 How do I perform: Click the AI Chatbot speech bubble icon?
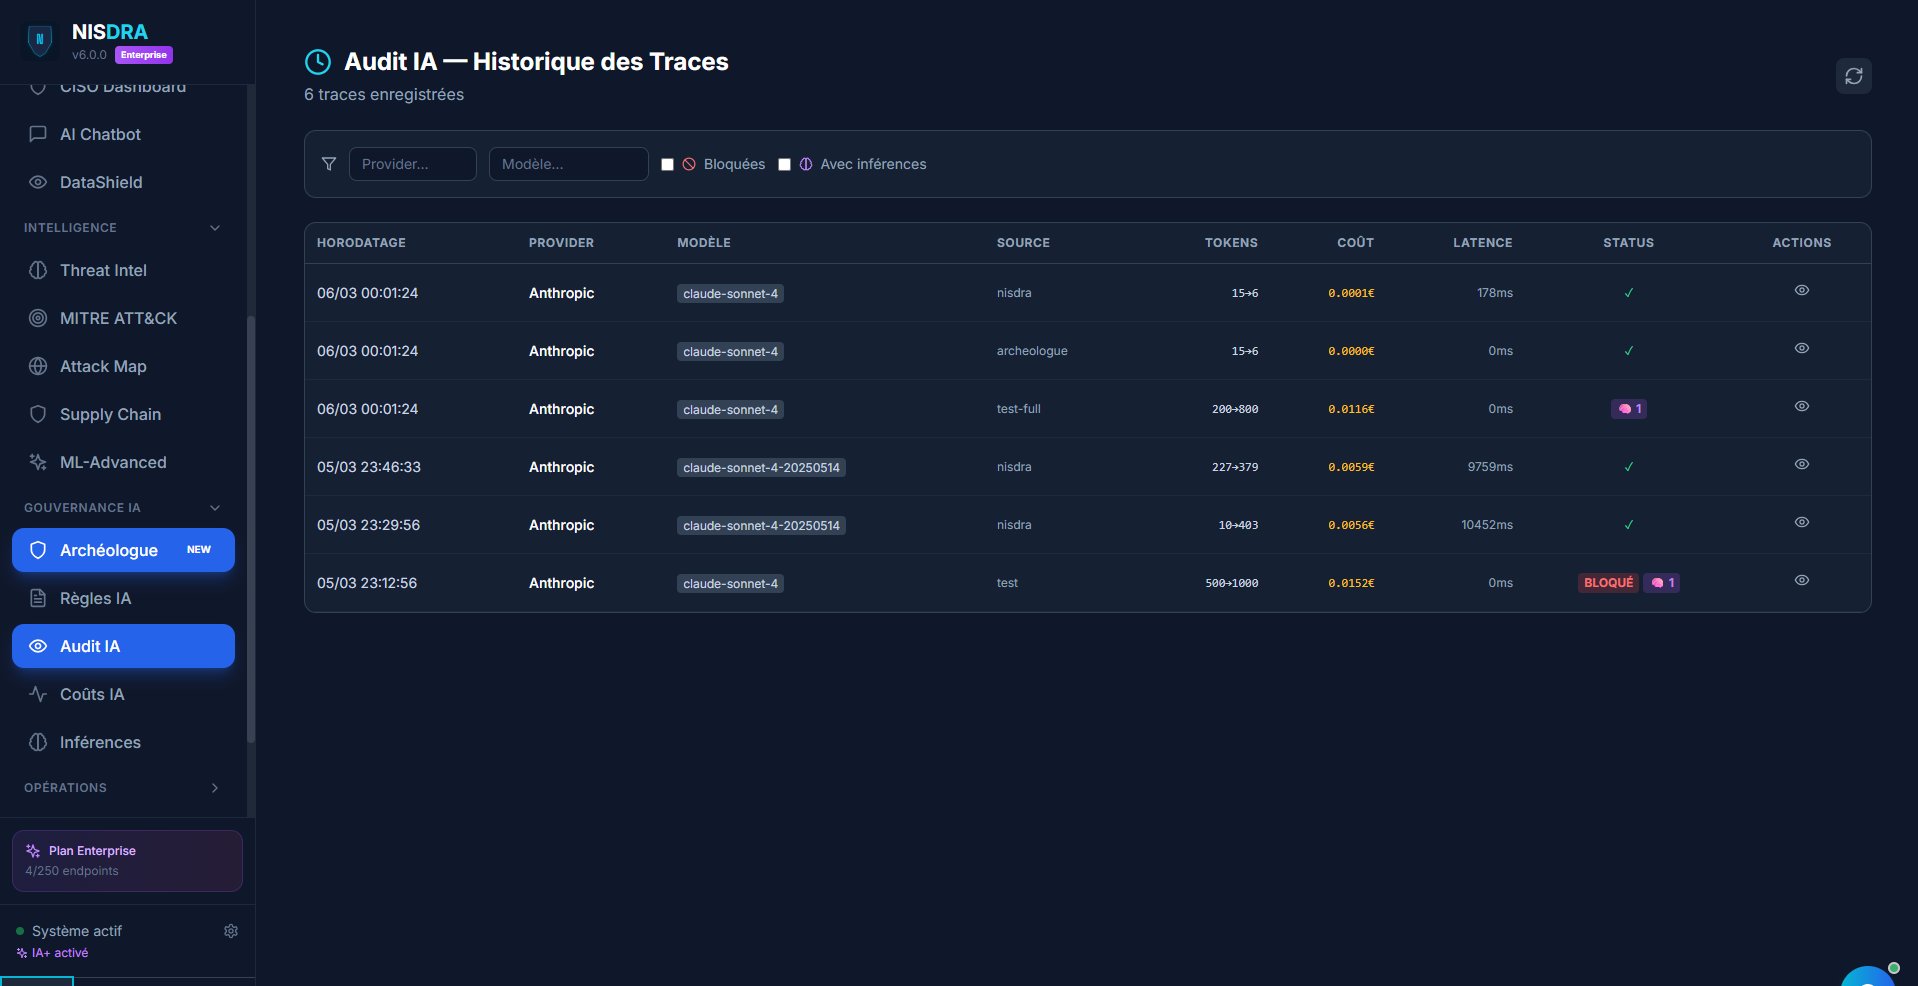(x=38, y=134)
